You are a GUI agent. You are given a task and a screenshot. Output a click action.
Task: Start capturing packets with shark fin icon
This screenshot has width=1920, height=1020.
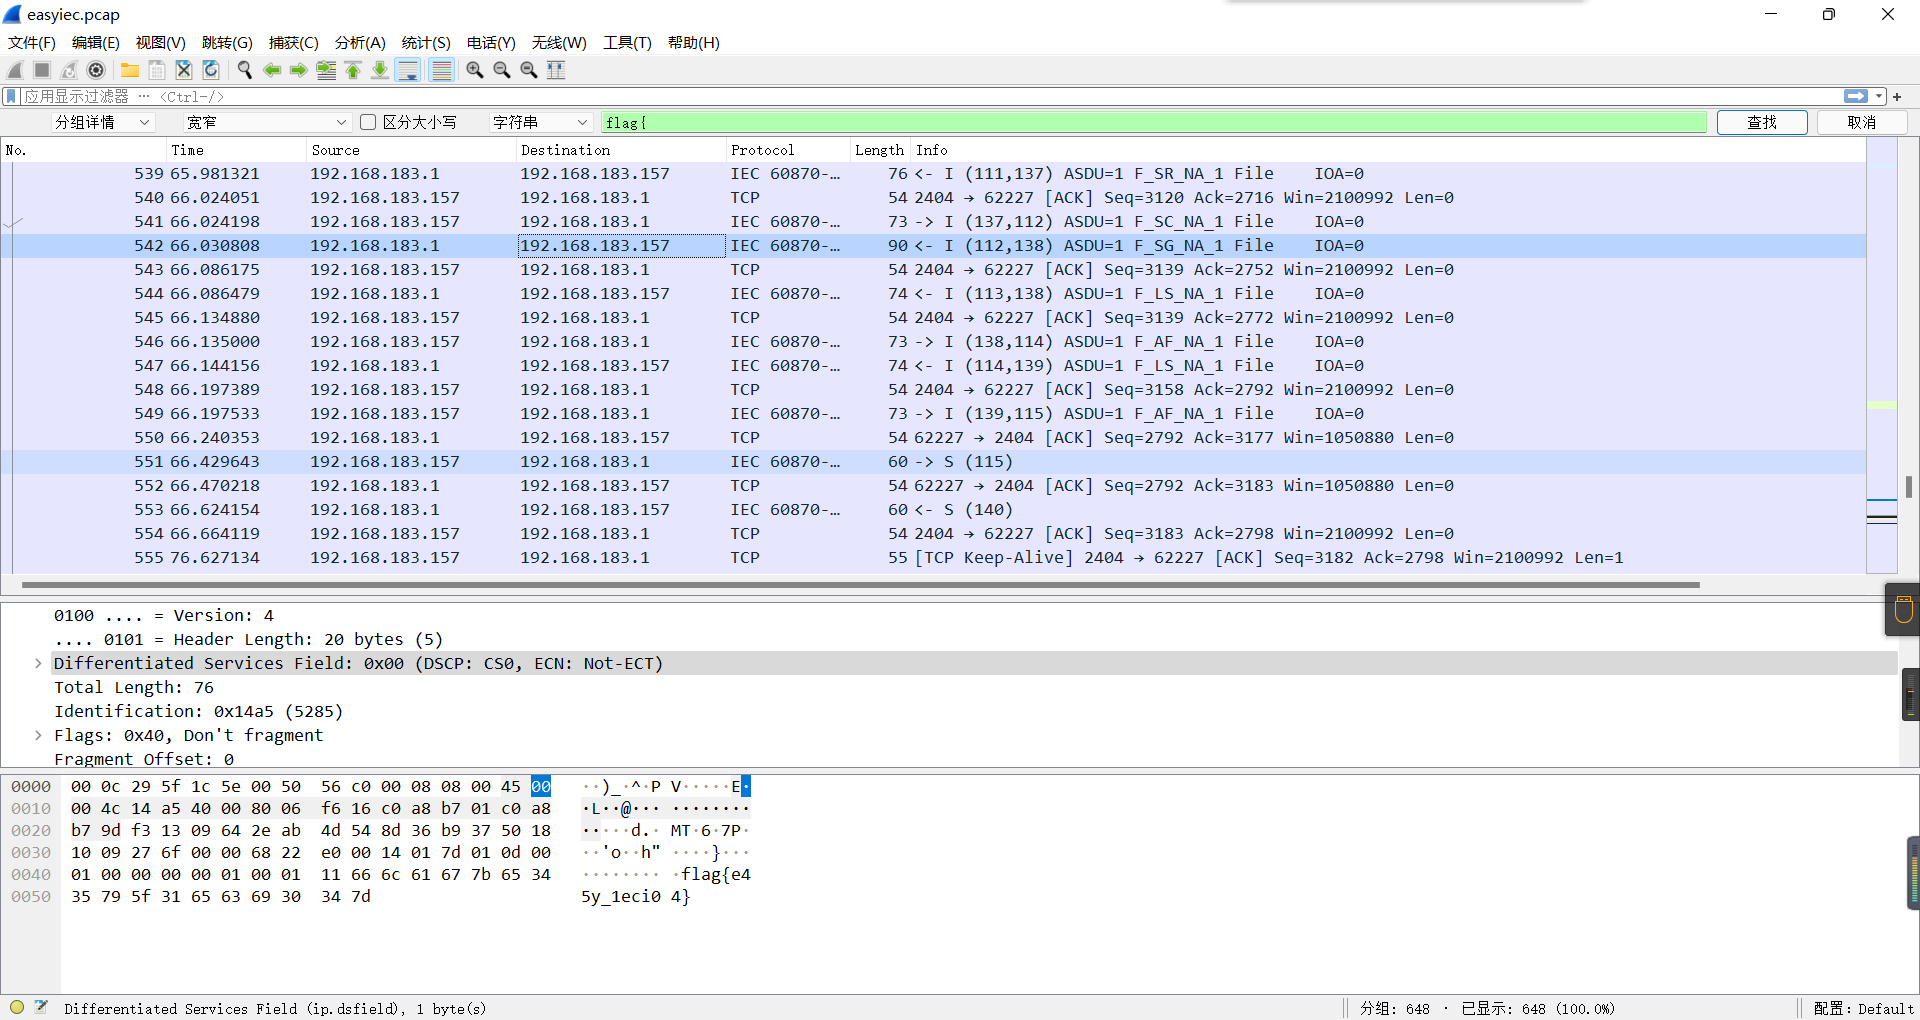click(x=15, y=70)
